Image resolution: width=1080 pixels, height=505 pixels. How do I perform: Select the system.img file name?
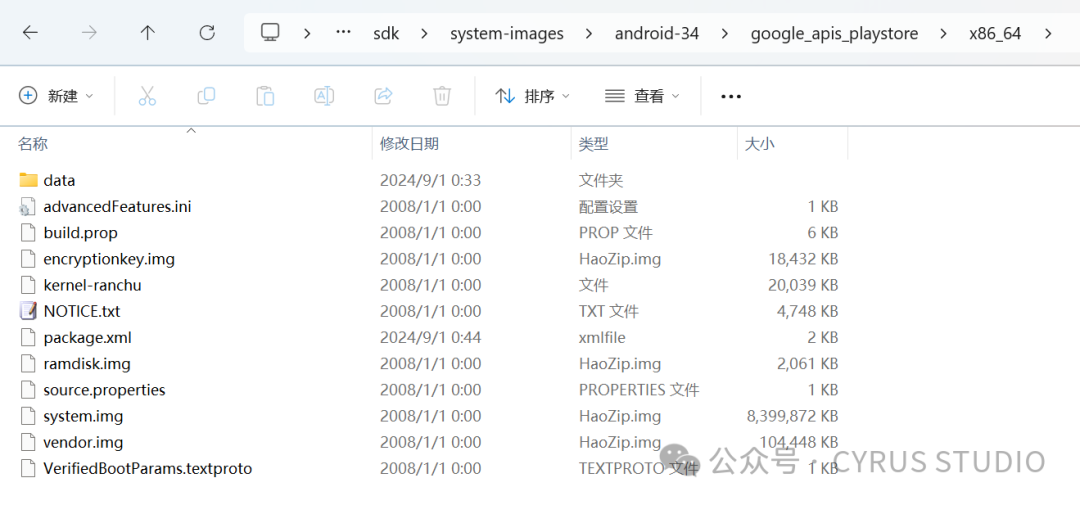click(x=83, y=416)
